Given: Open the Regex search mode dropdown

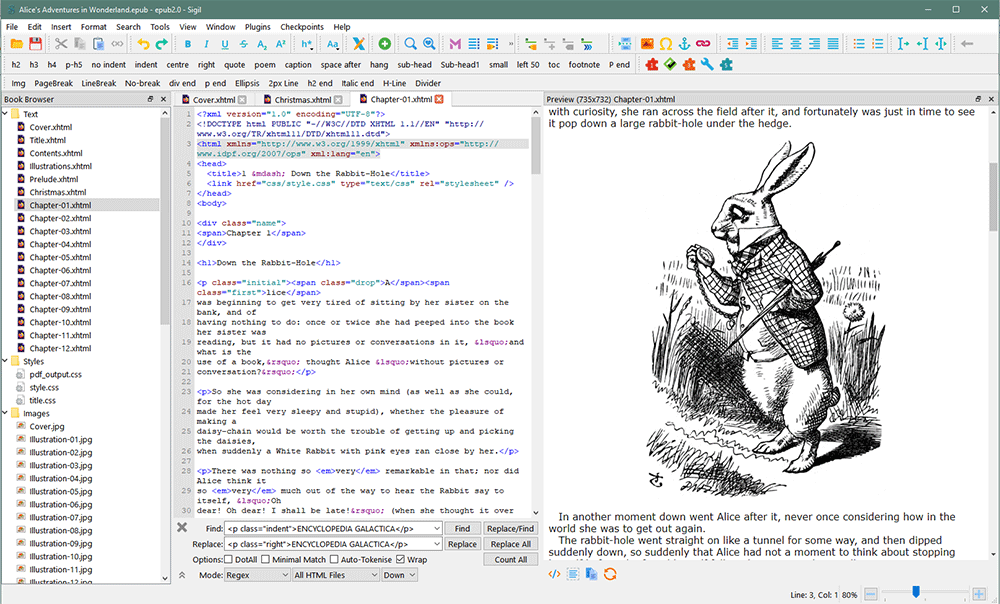Looking at the screenshot, I should [257, 575].
